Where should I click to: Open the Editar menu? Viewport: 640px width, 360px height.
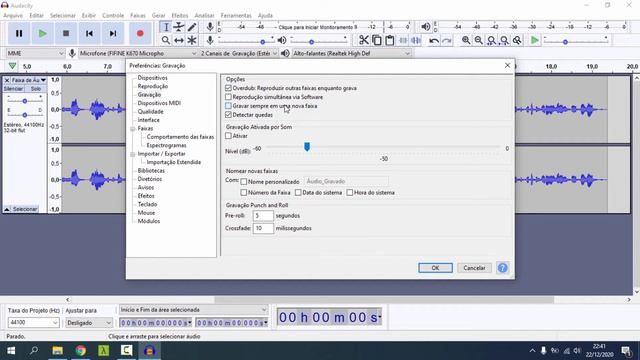(36, 16)
